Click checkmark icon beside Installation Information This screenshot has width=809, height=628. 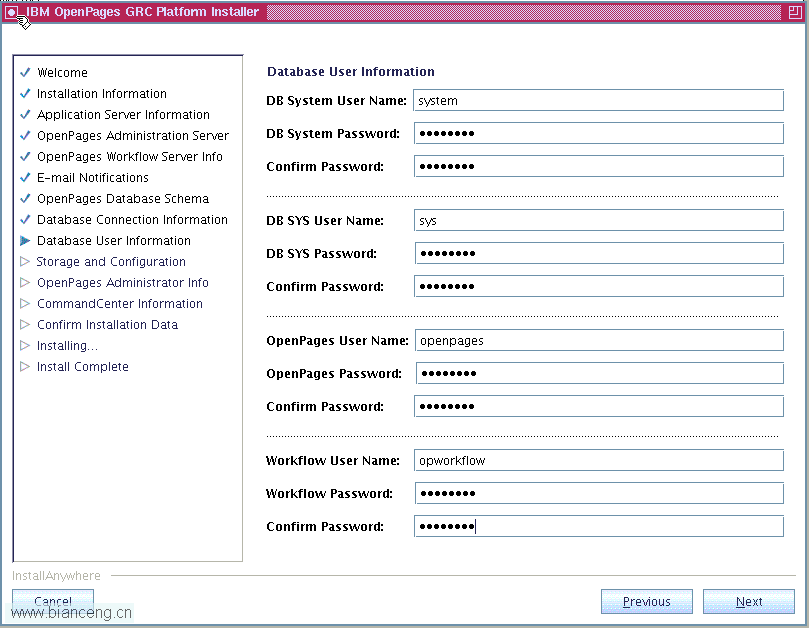click(25, 93)
